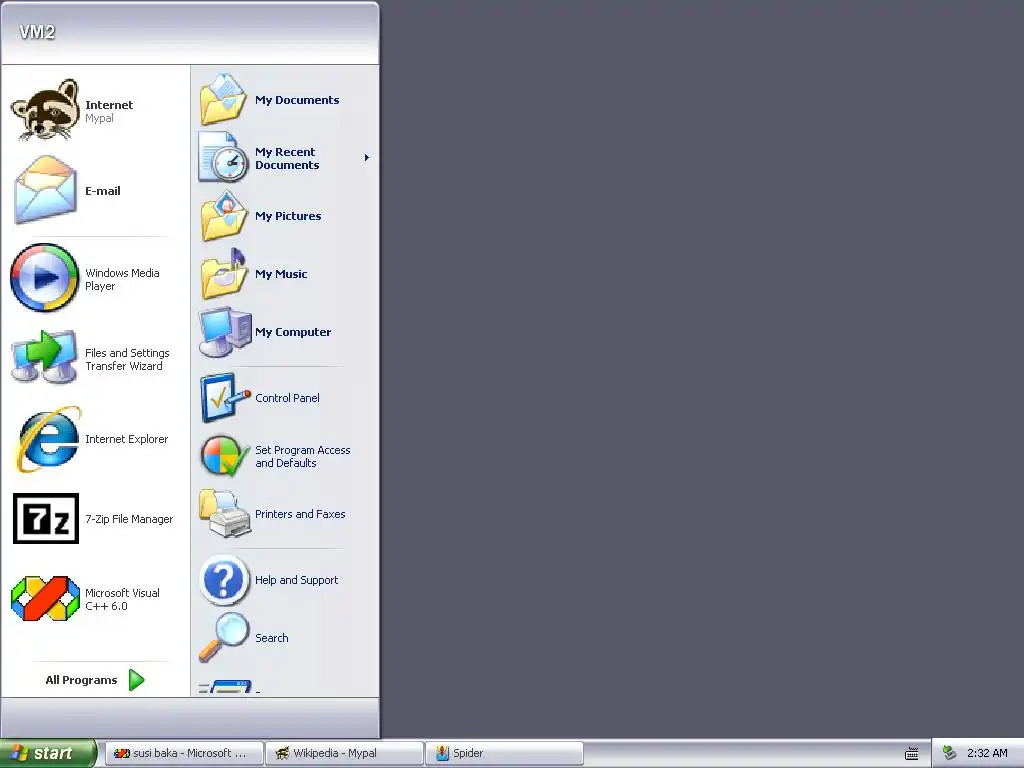
Task: Click My Recent Documents clock icon
Action: (x=223, y=157)
